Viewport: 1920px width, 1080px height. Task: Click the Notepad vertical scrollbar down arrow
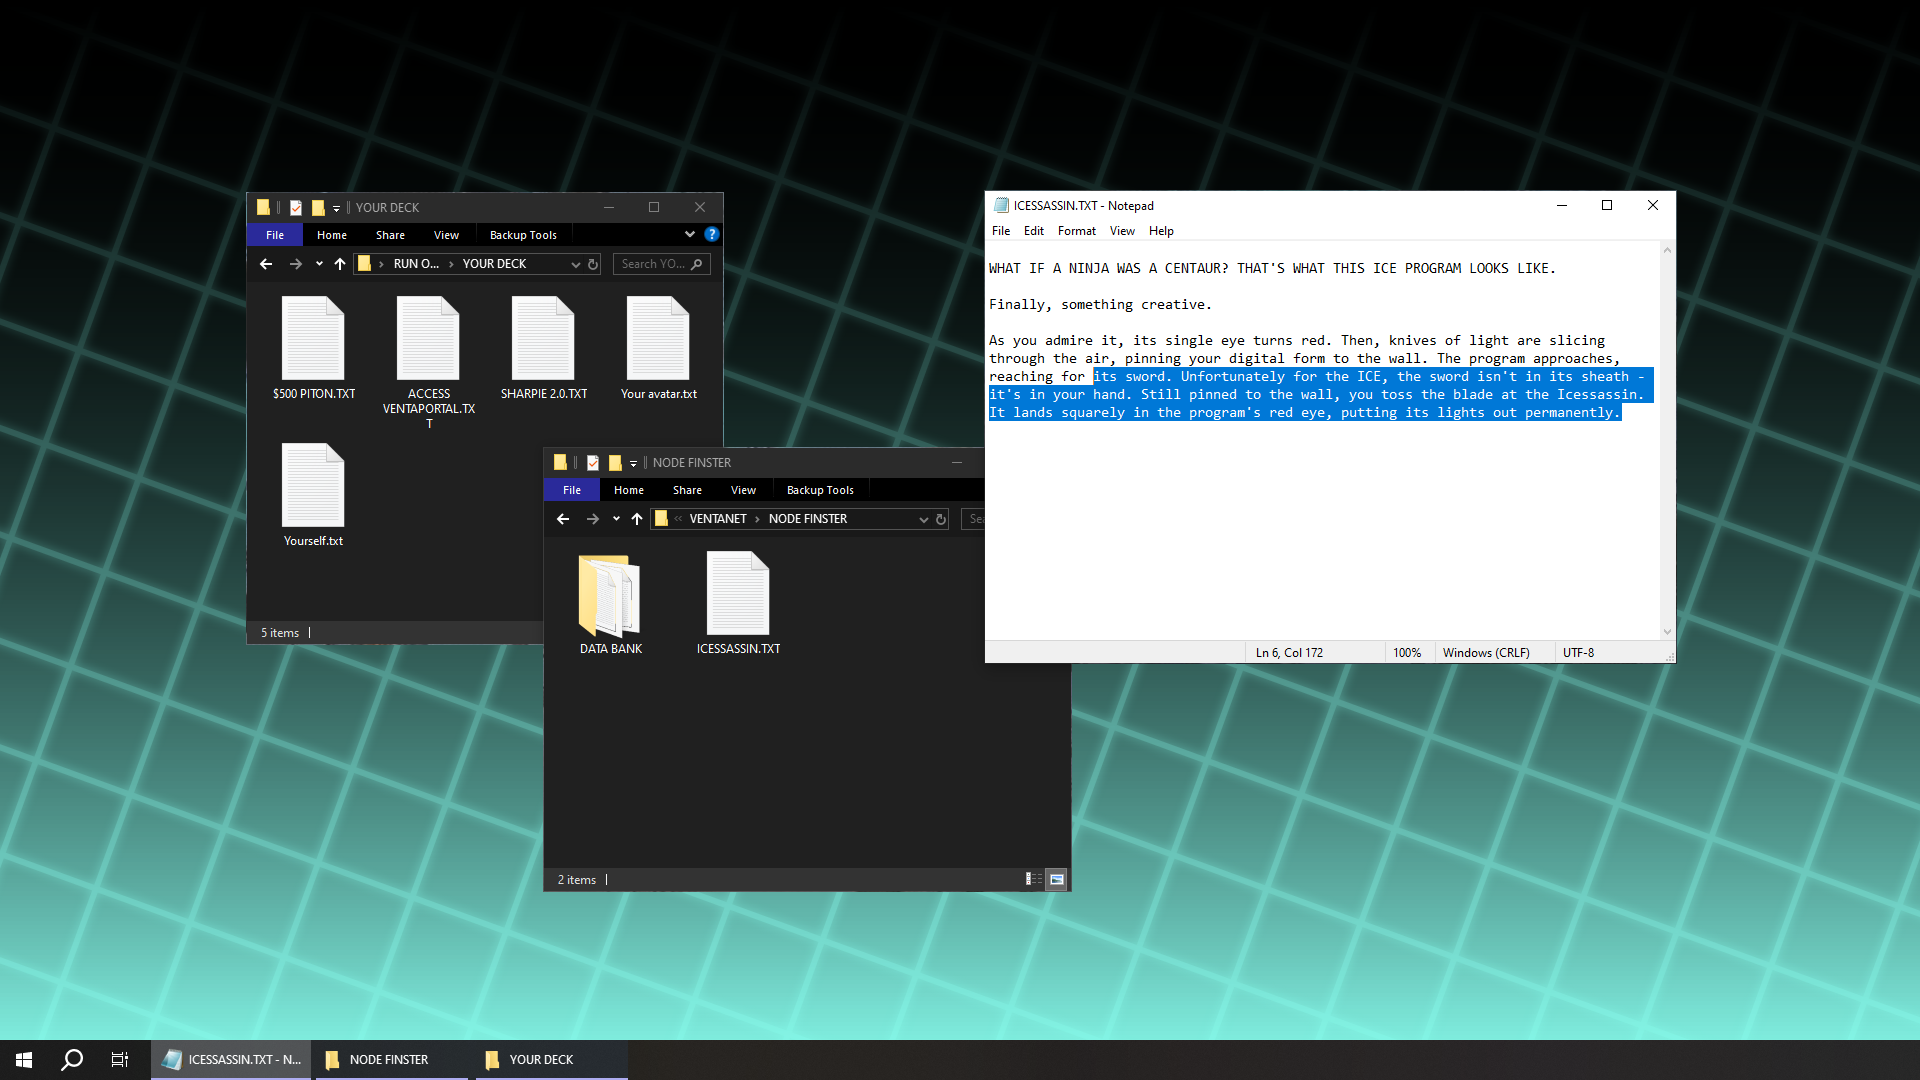tap(1667, 631)
